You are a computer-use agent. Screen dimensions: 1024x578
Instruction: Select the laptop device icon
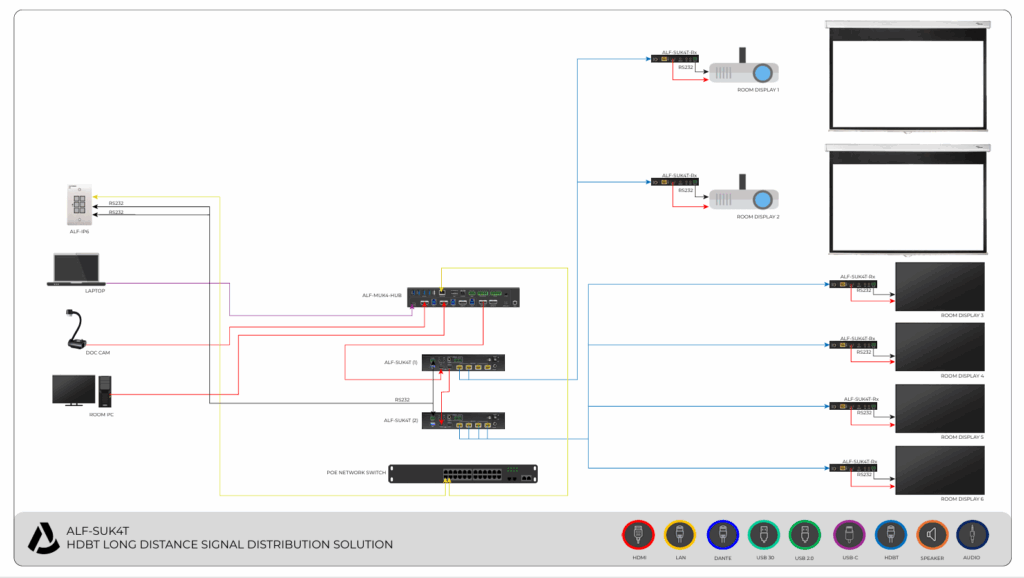point(76,270)
